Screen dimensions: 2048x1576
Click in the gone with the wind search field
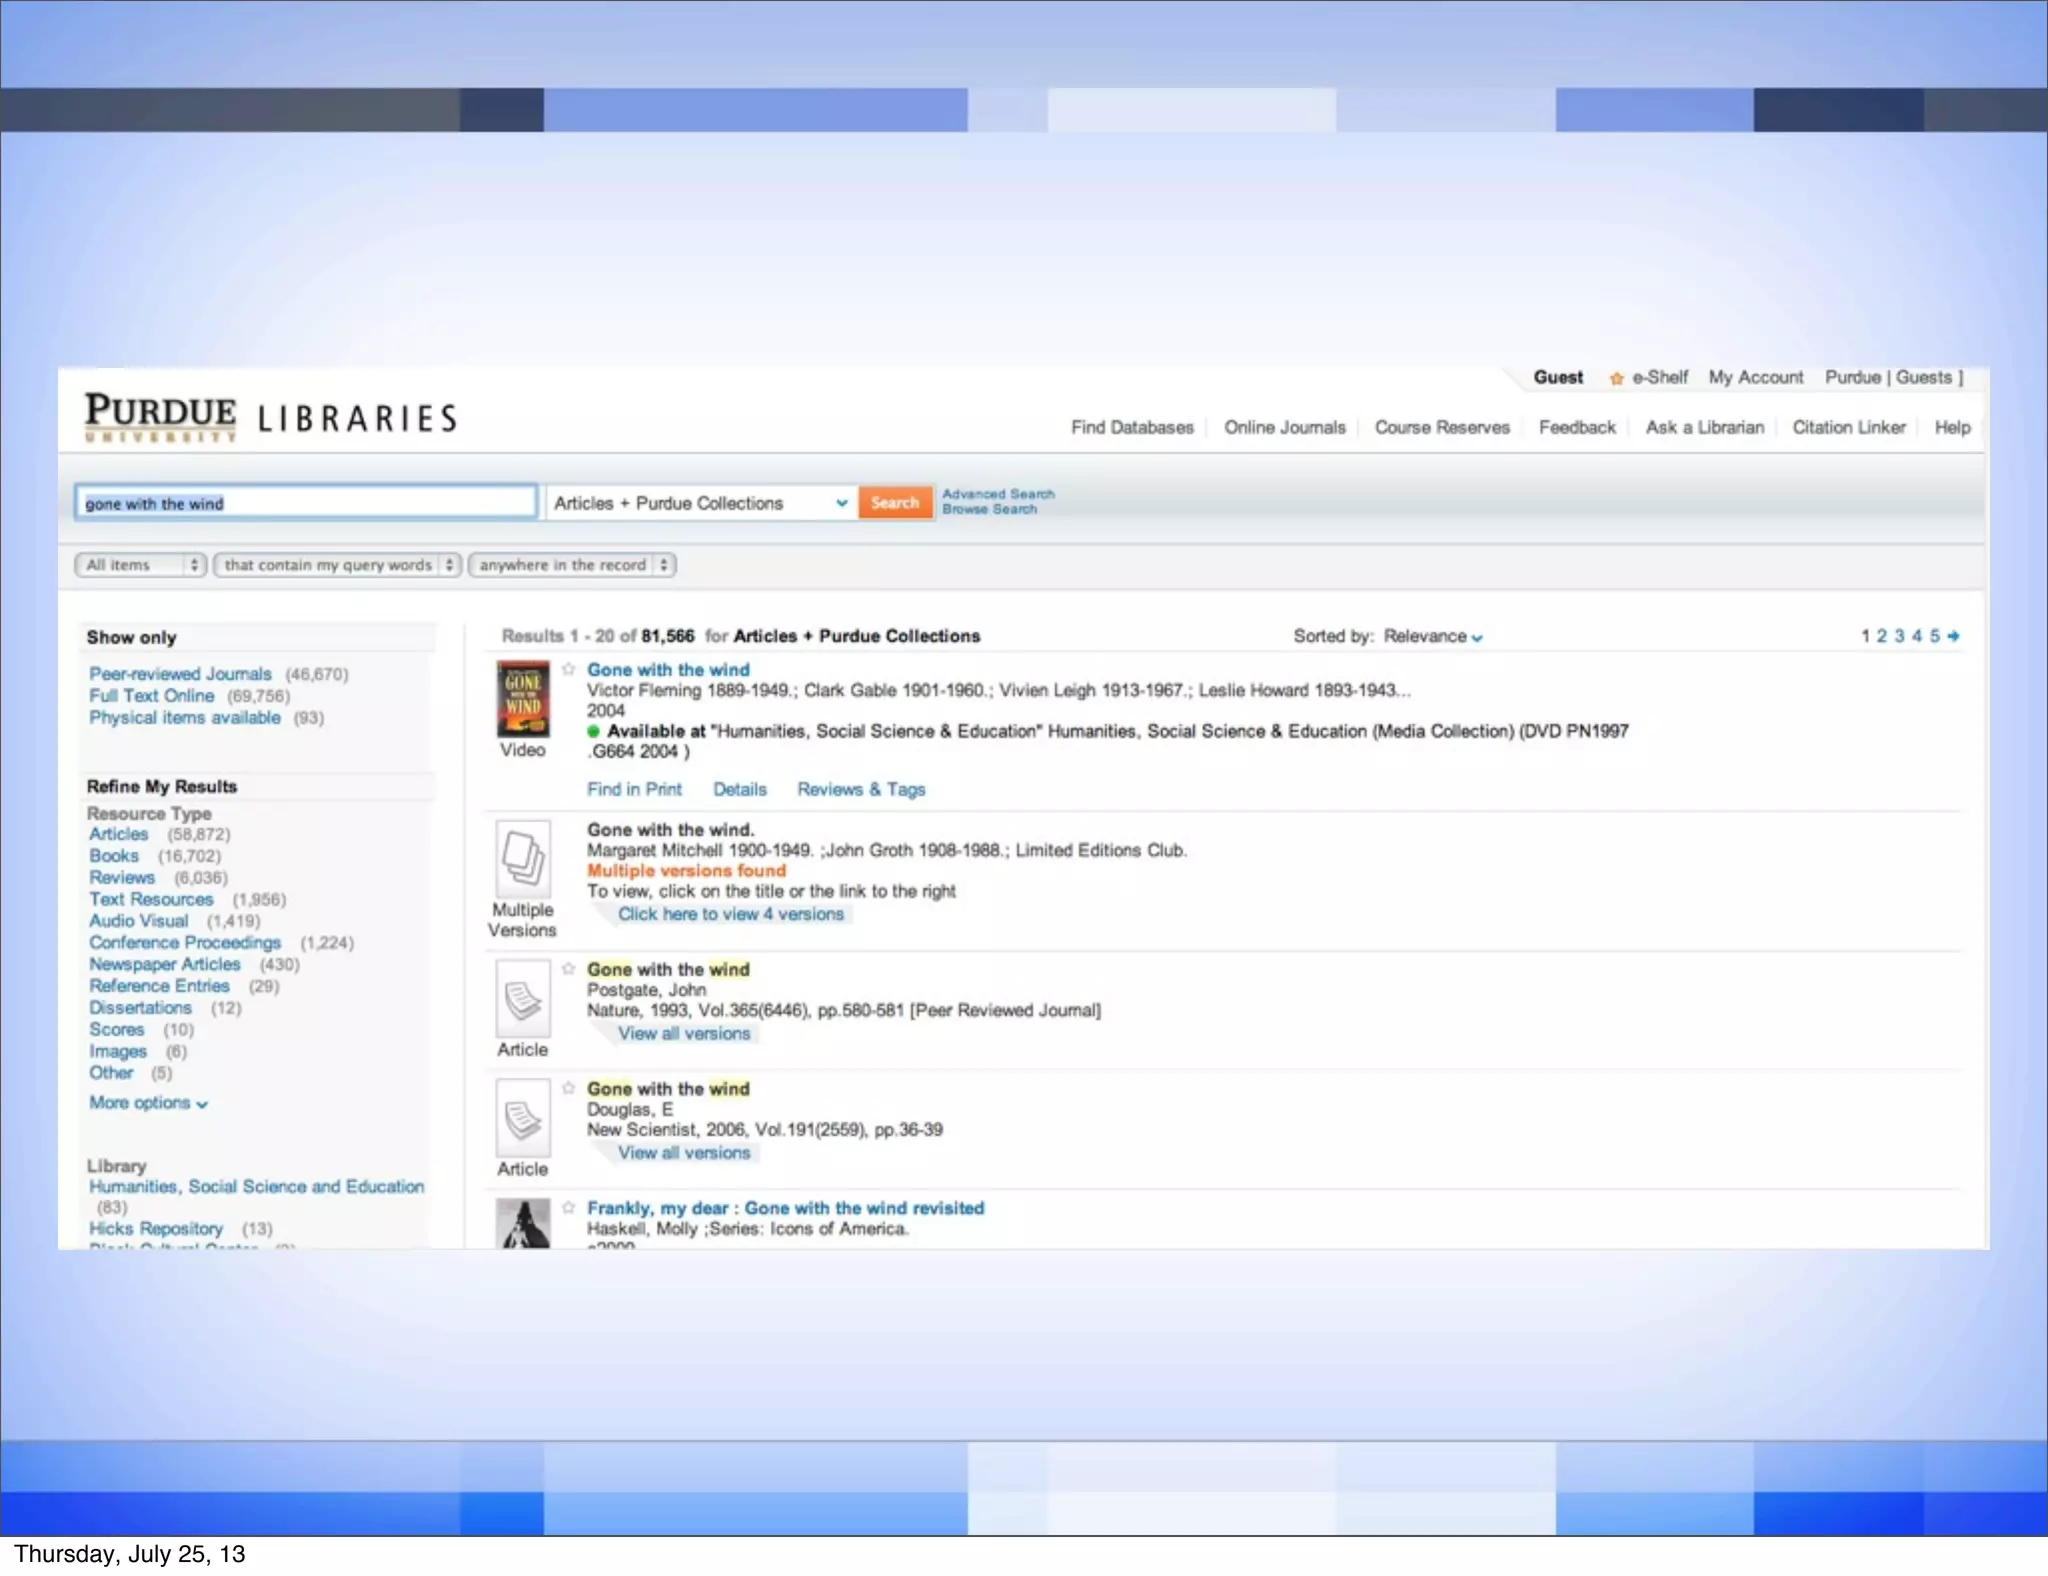(305, 503)
